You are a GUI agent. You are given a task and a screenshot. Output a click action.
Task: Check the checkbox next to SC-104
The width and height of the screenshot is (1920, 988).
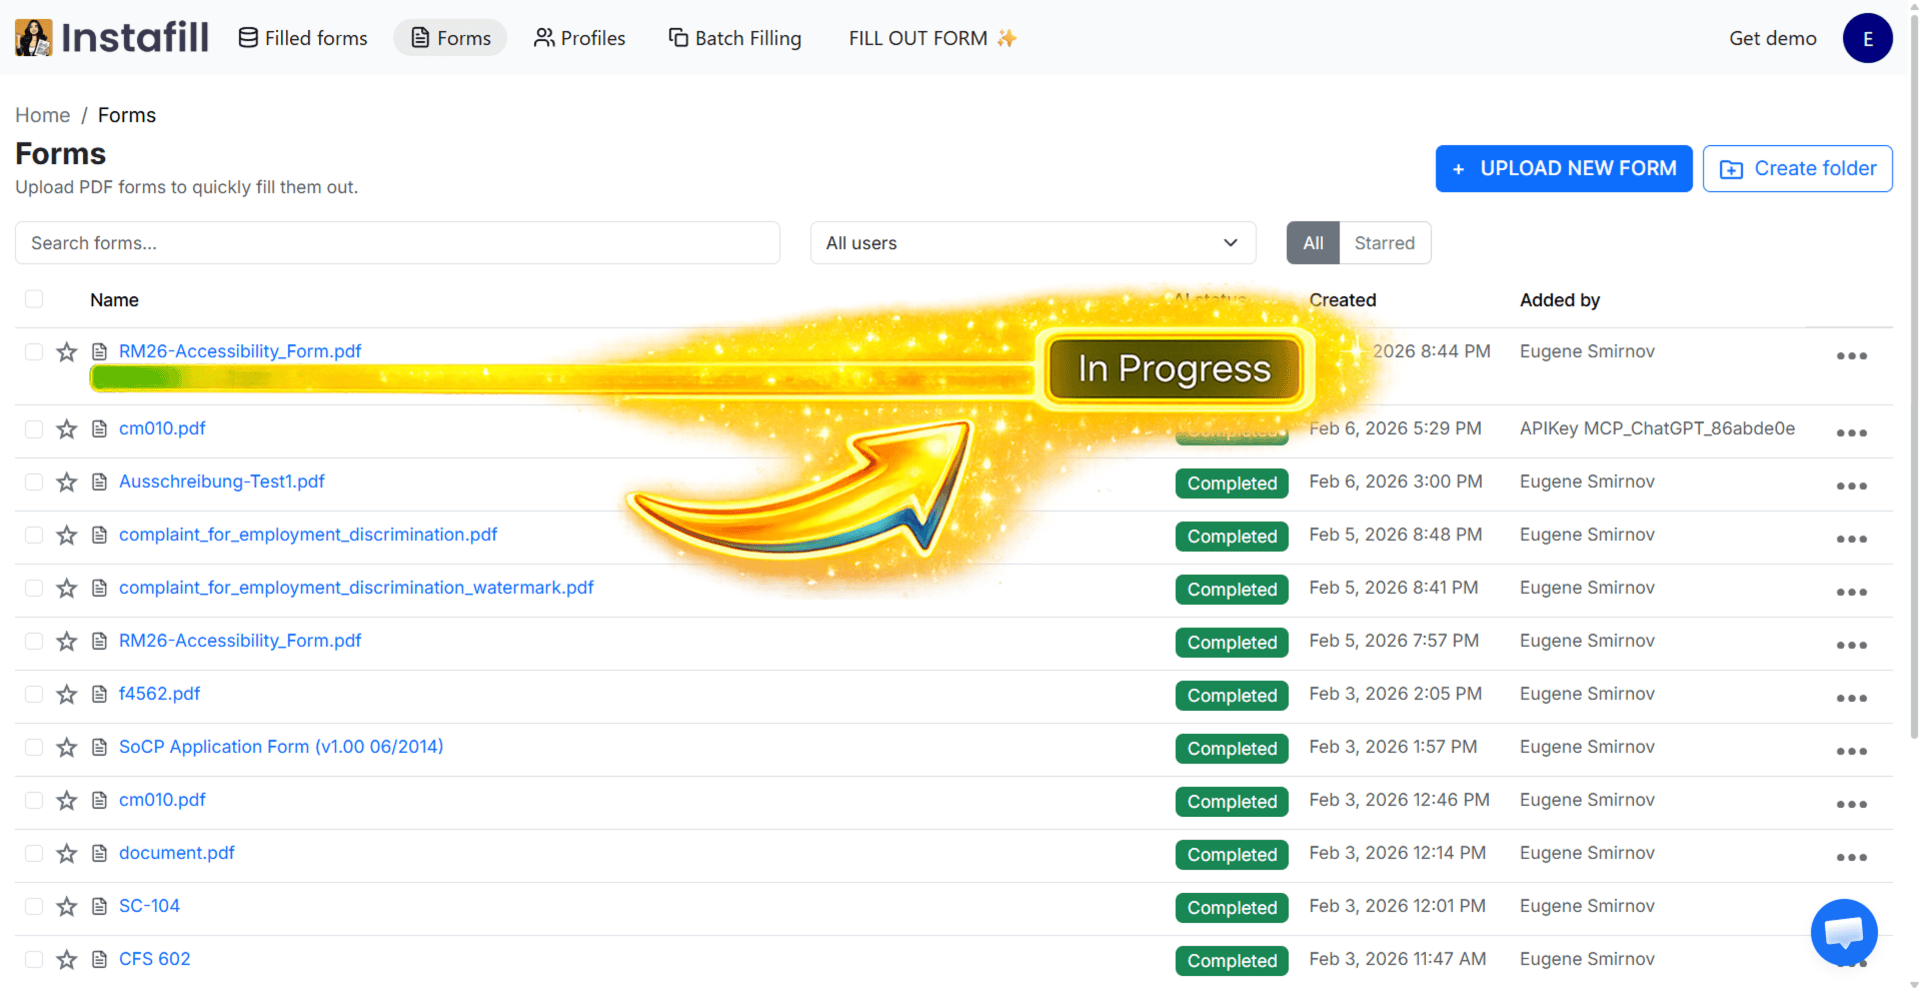tap(33, 906)
